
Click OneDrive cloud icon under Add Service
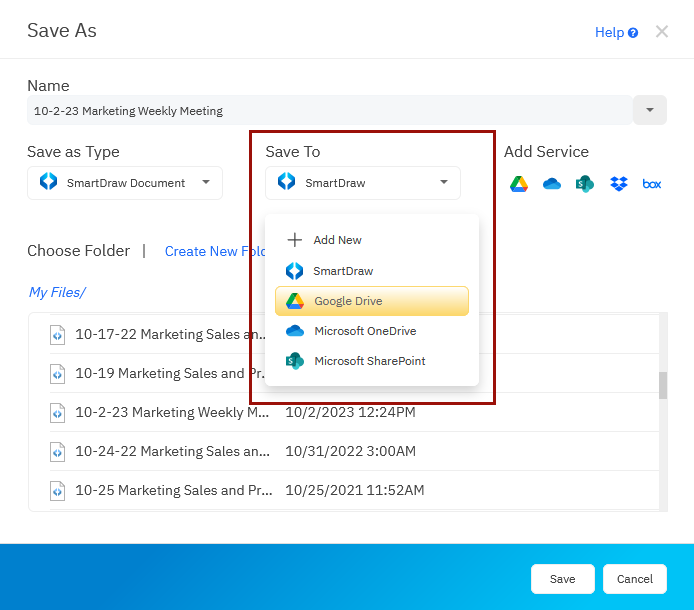point(552,184)
